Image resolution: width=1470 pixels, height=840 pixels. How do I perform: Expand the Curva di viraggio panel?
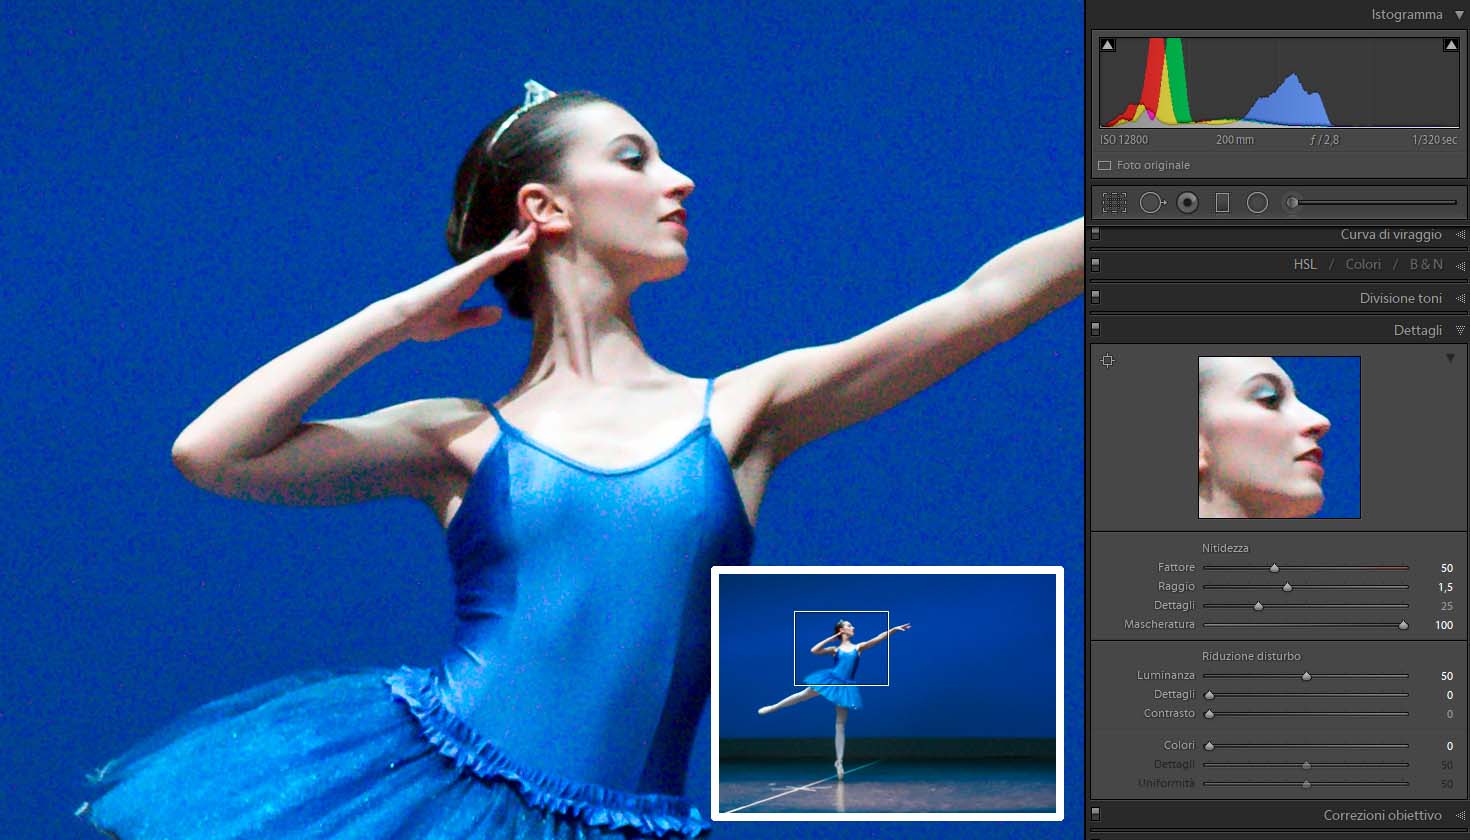point(1460,235)
